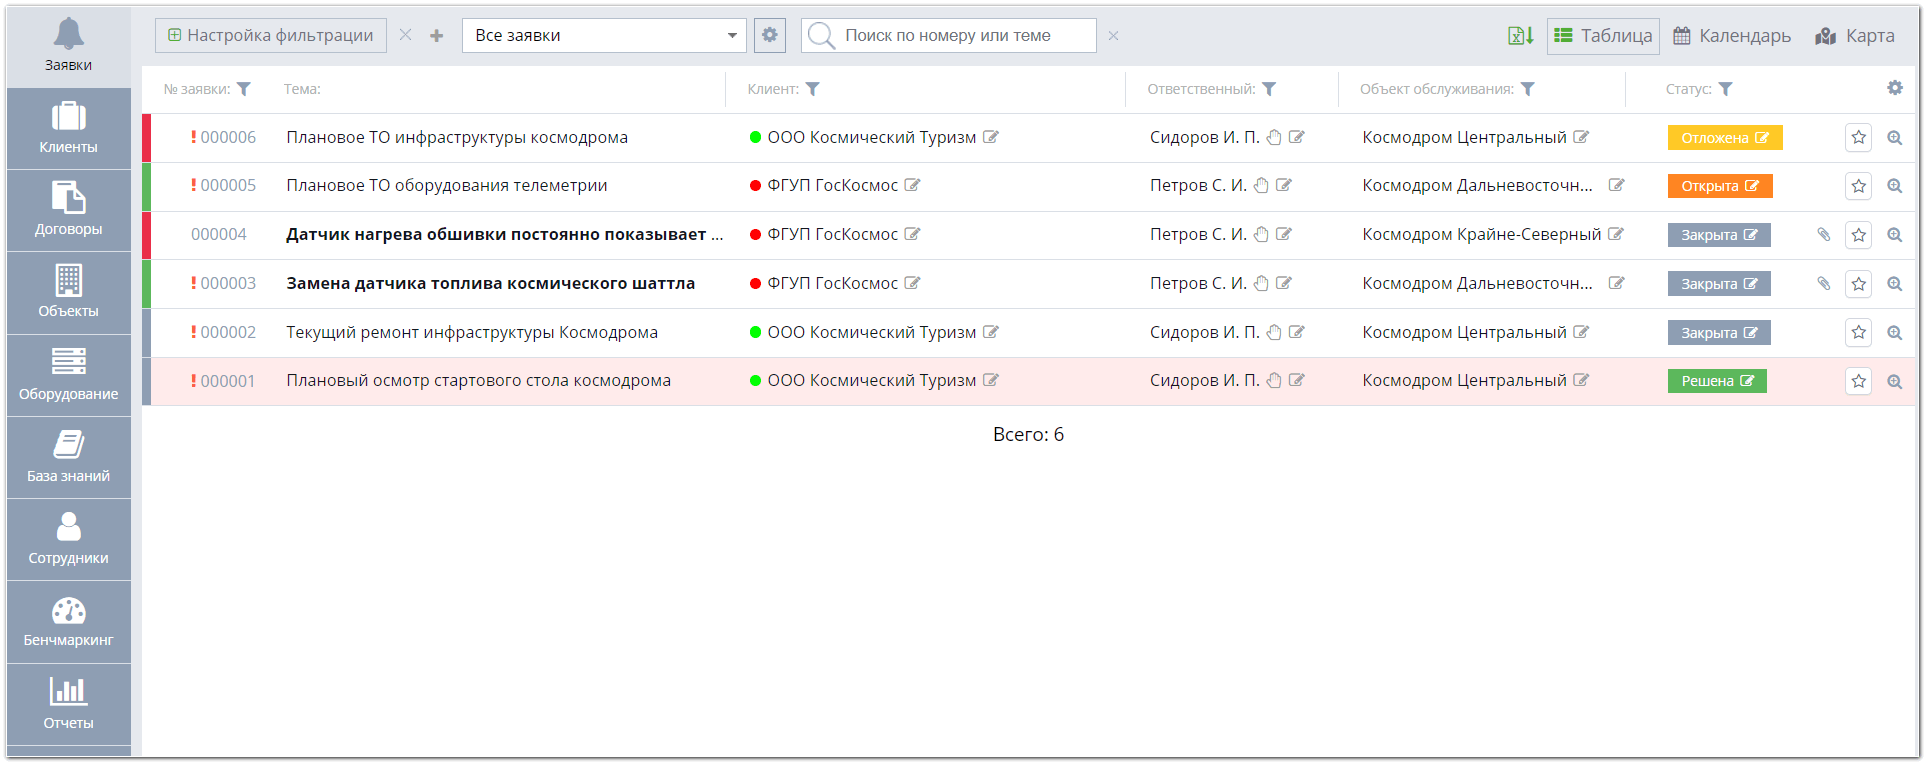Change Закрыта status of request 000004
The width and height of the screenshot is (1925, 763).
pos(1719,235)
